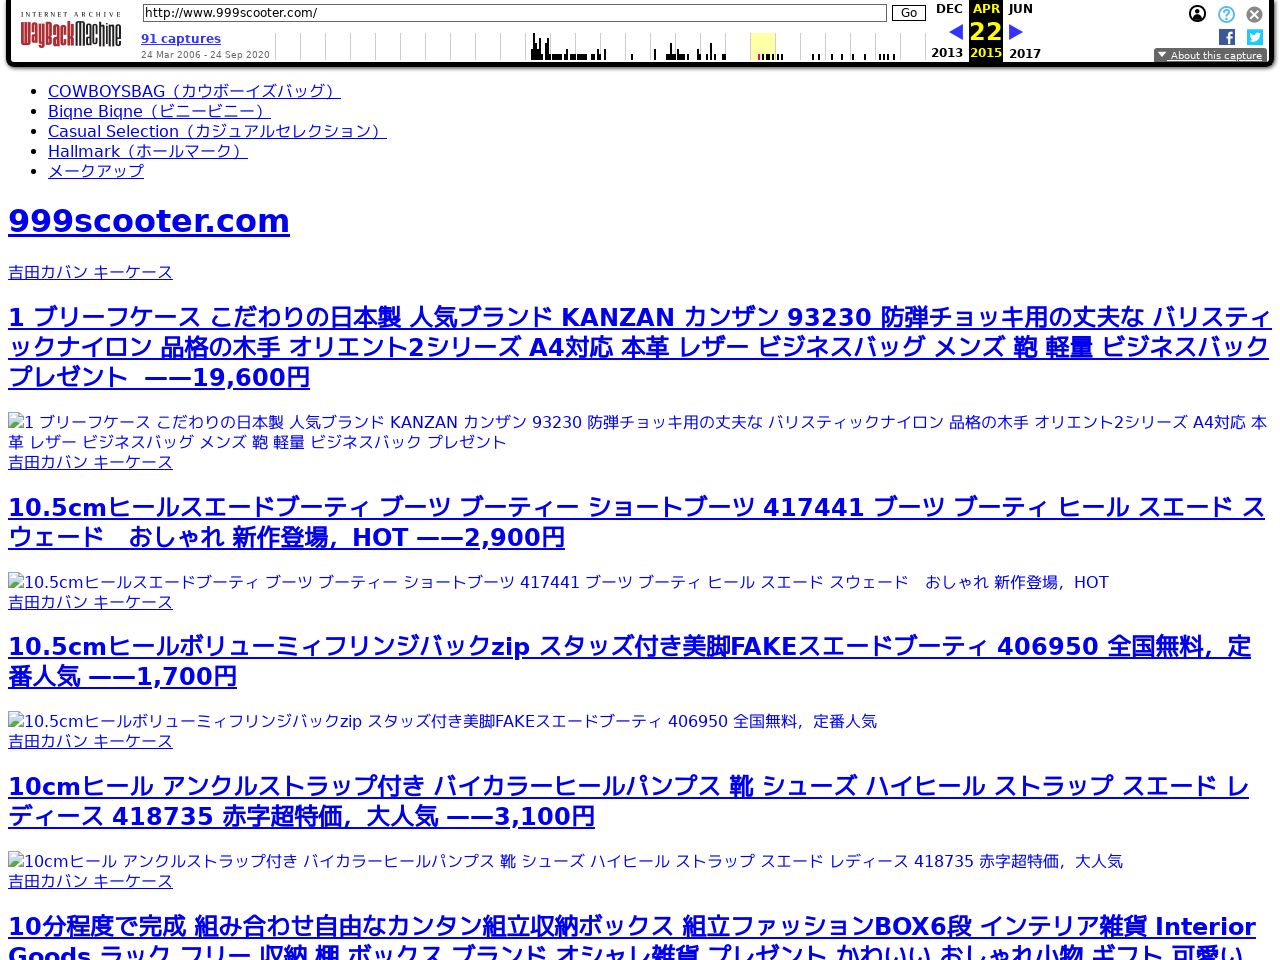Click the Wayback URL input field

[x=514, y=13]
